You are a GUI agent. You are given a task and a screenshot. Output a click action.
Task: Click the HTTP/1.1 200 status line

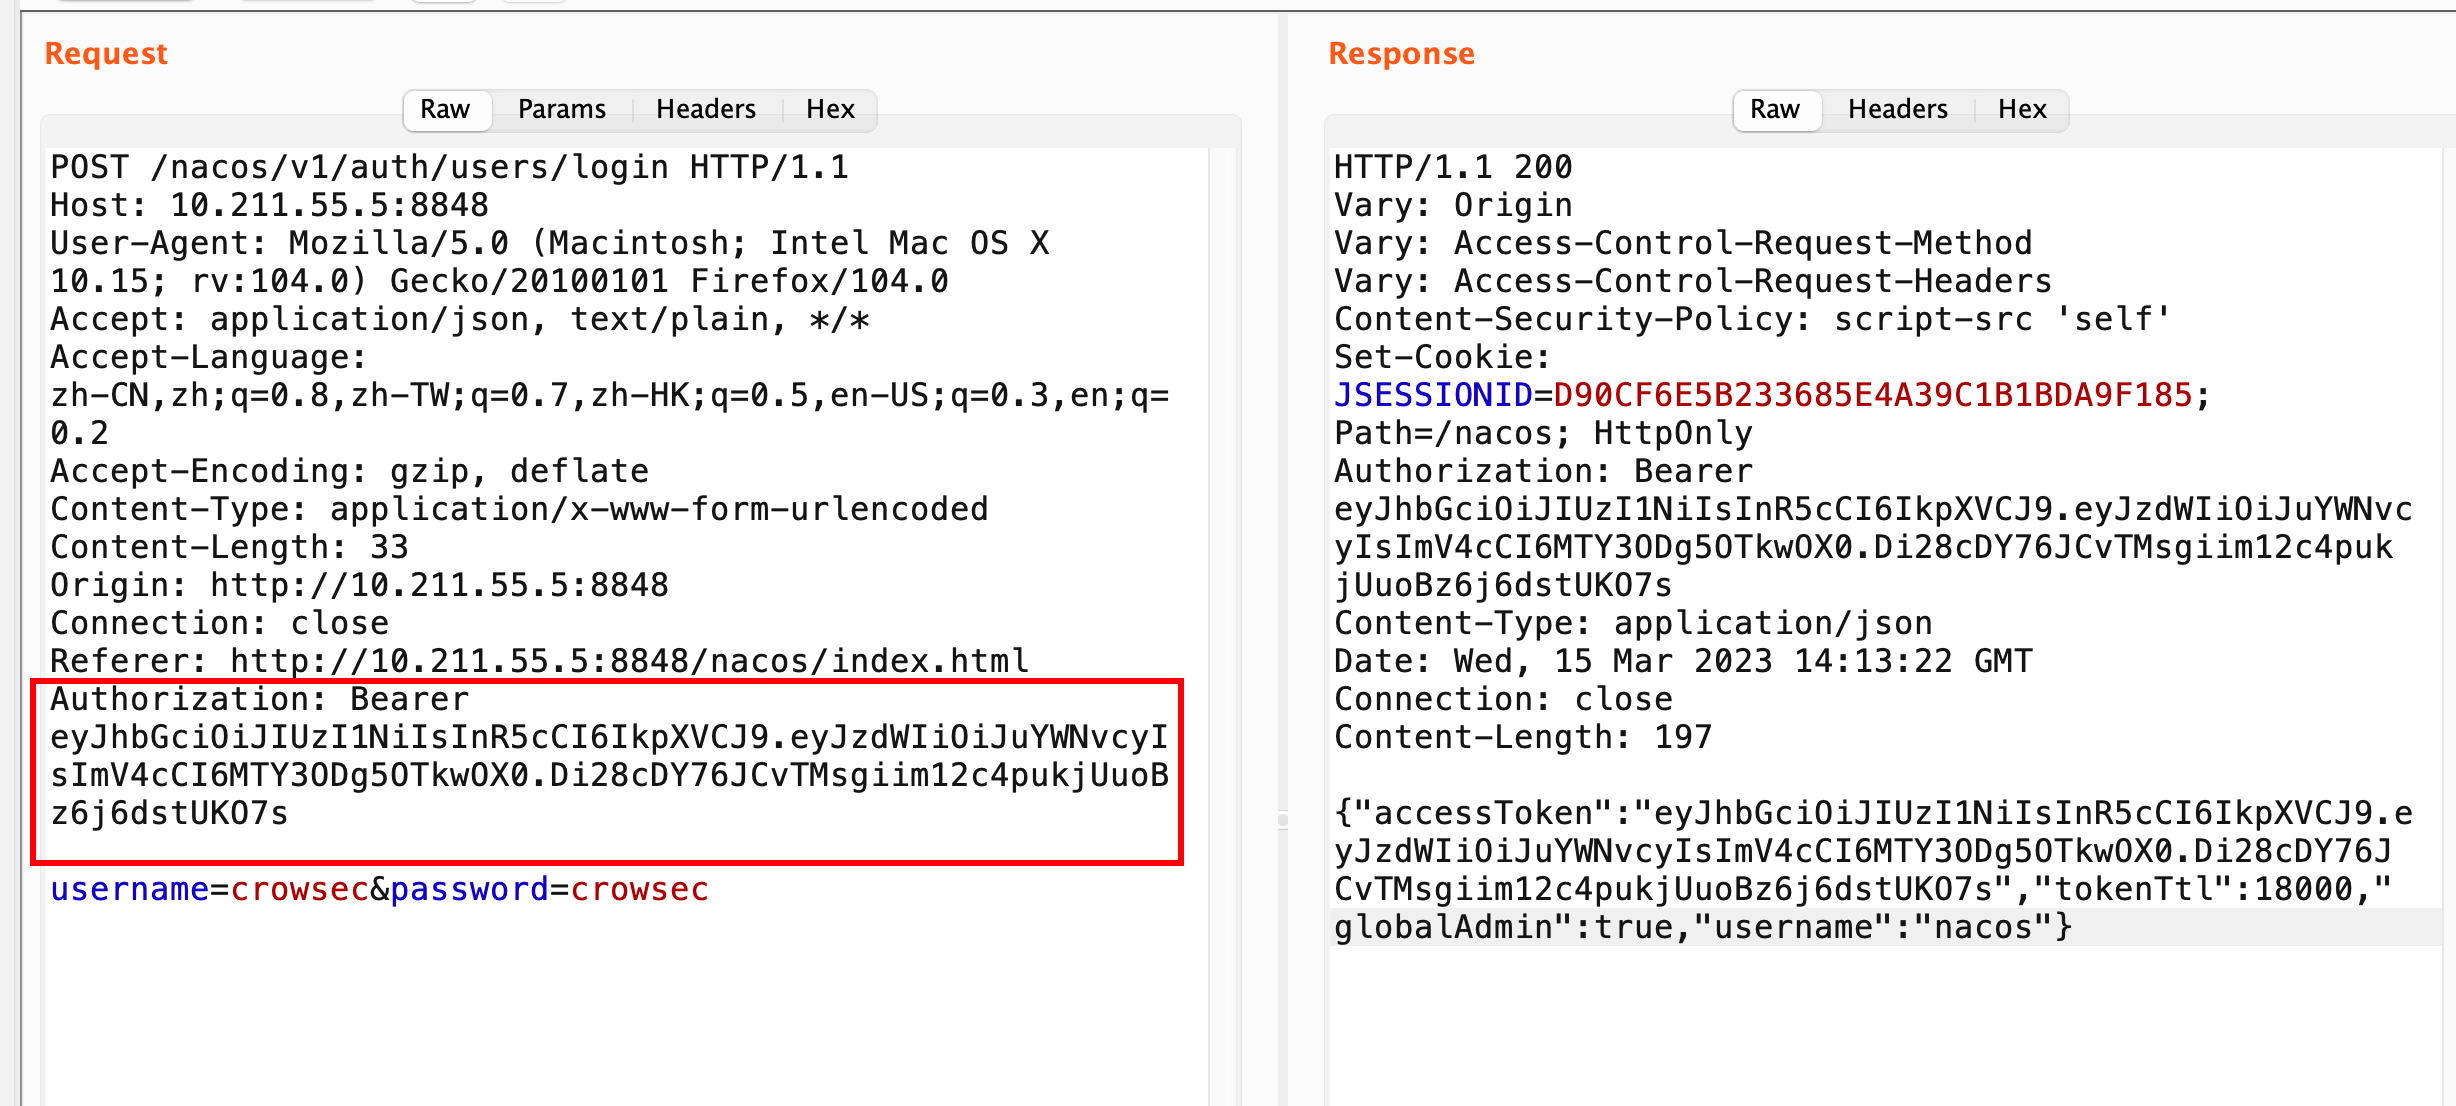1453,167
